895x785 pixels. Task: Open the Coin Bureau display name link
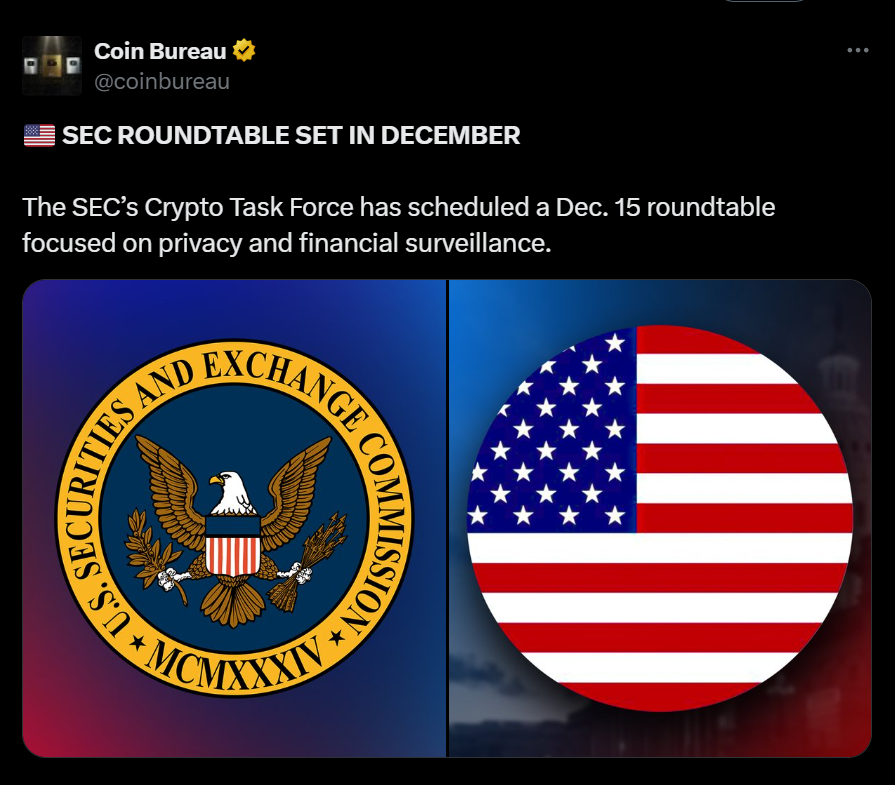click(160, 50)
